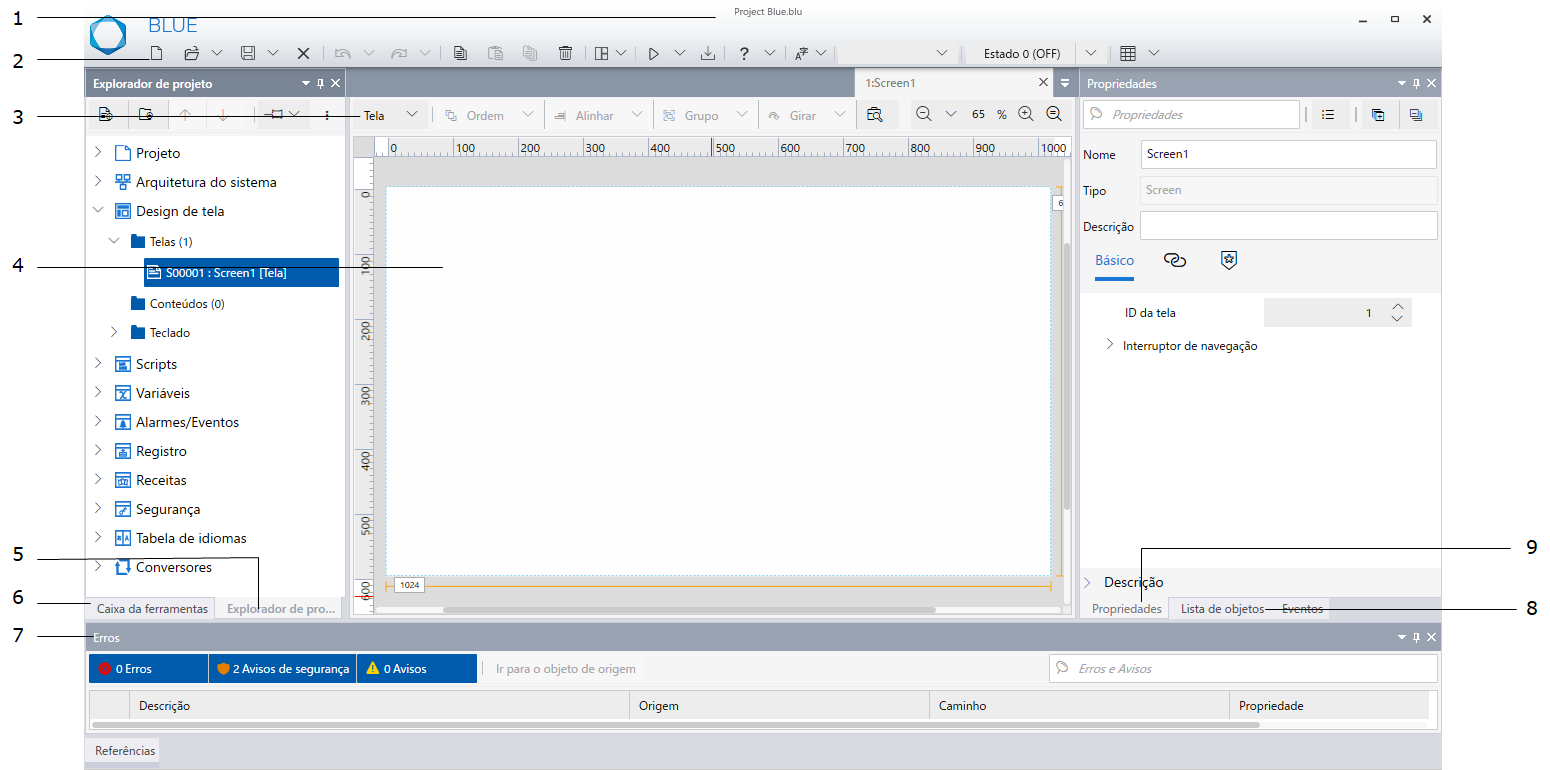Open the security shield tab in Propriedades
The image size is (1550, 770).
[1229, 260]
